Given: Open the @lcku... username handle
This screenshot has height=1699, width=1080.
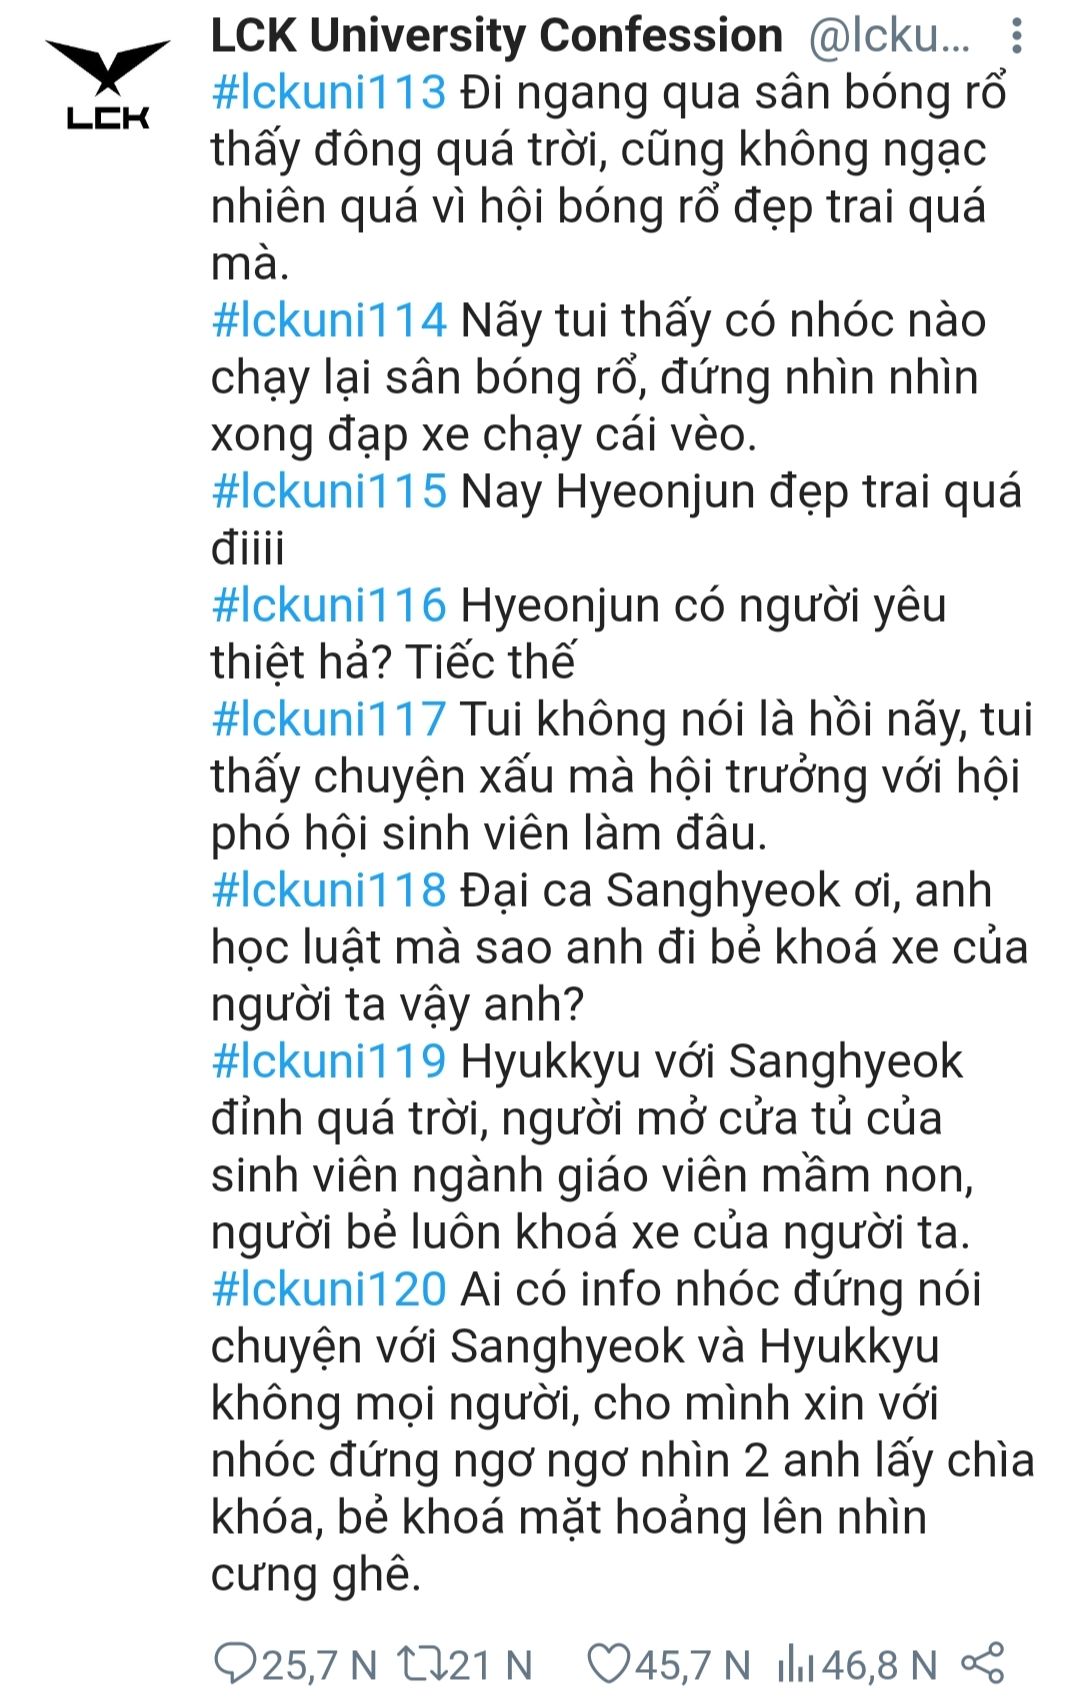Looking at the screenshot, I should pyautogui.click(x=890, y=37).
